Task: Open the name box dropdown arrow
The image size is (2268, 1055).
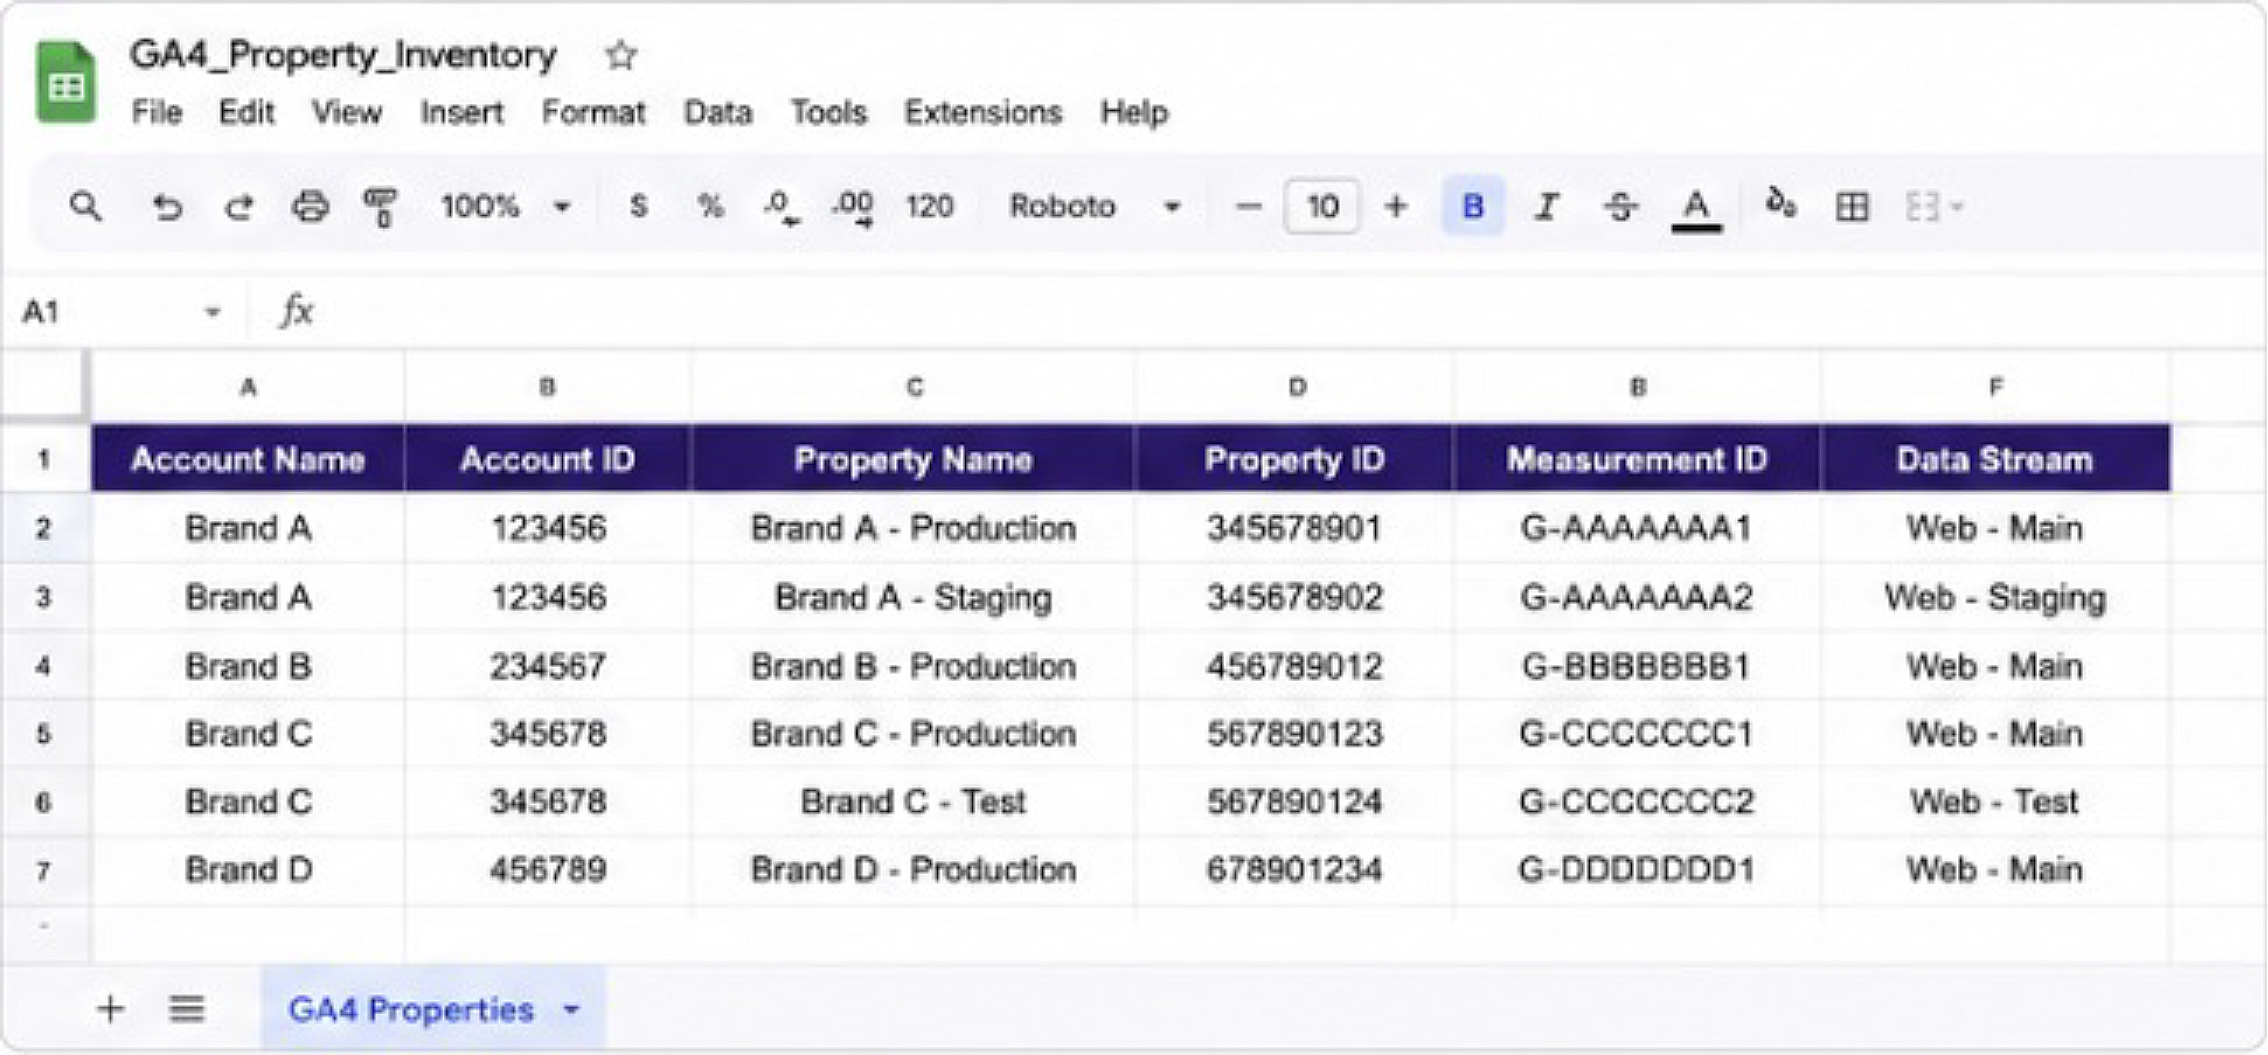Action: (x=212, y=312)
